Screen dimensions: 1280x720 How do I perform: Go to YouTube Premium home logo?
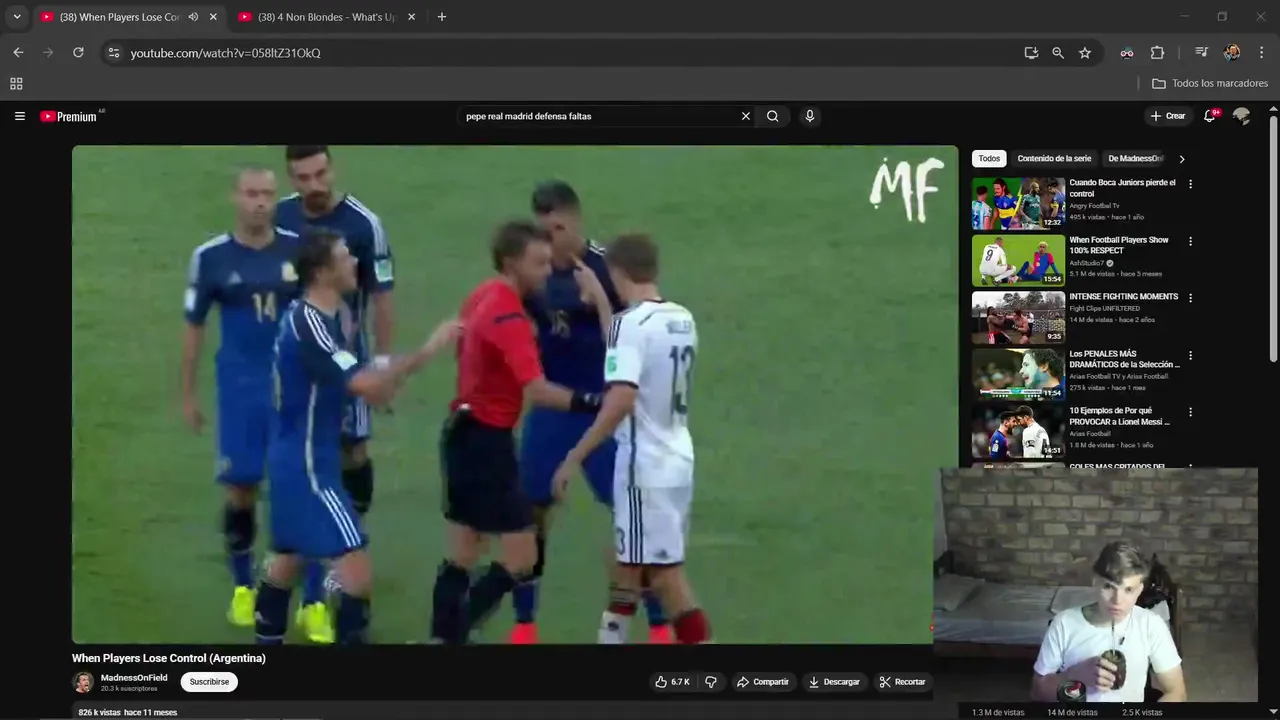[70, 116]
